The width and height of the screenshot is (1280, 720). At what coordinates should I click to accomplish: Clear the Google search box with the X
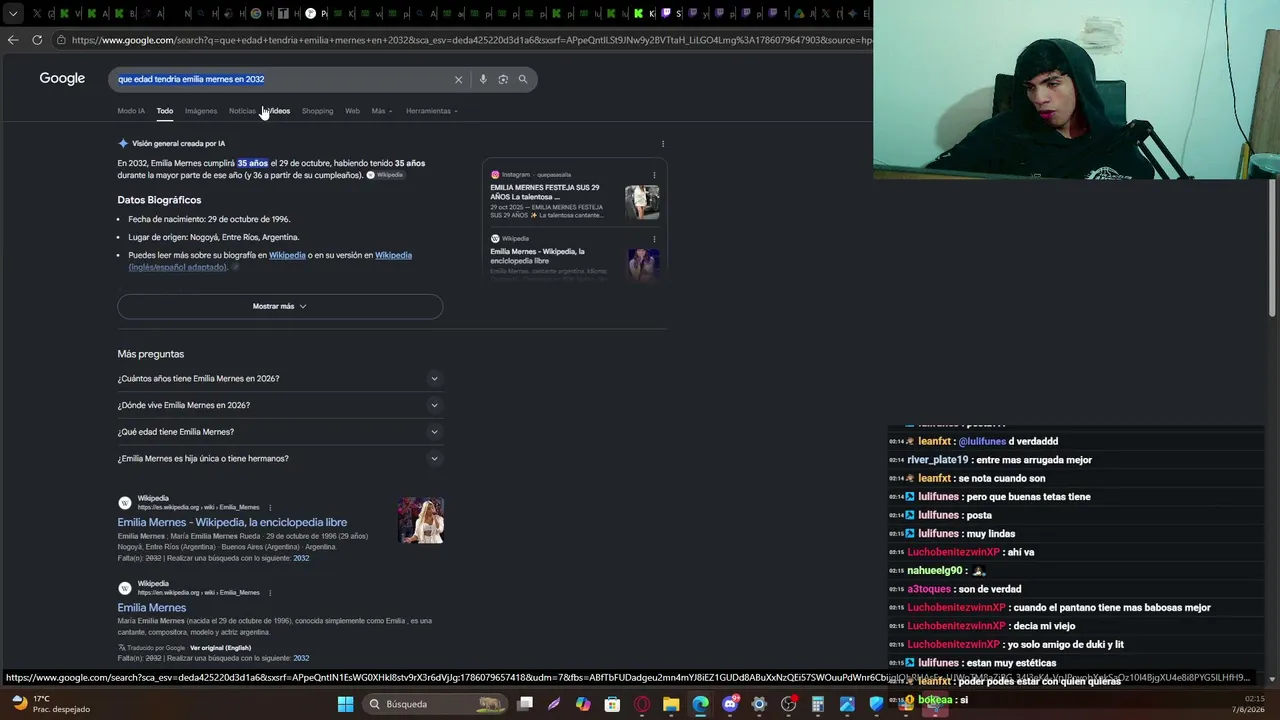point(458,79)
